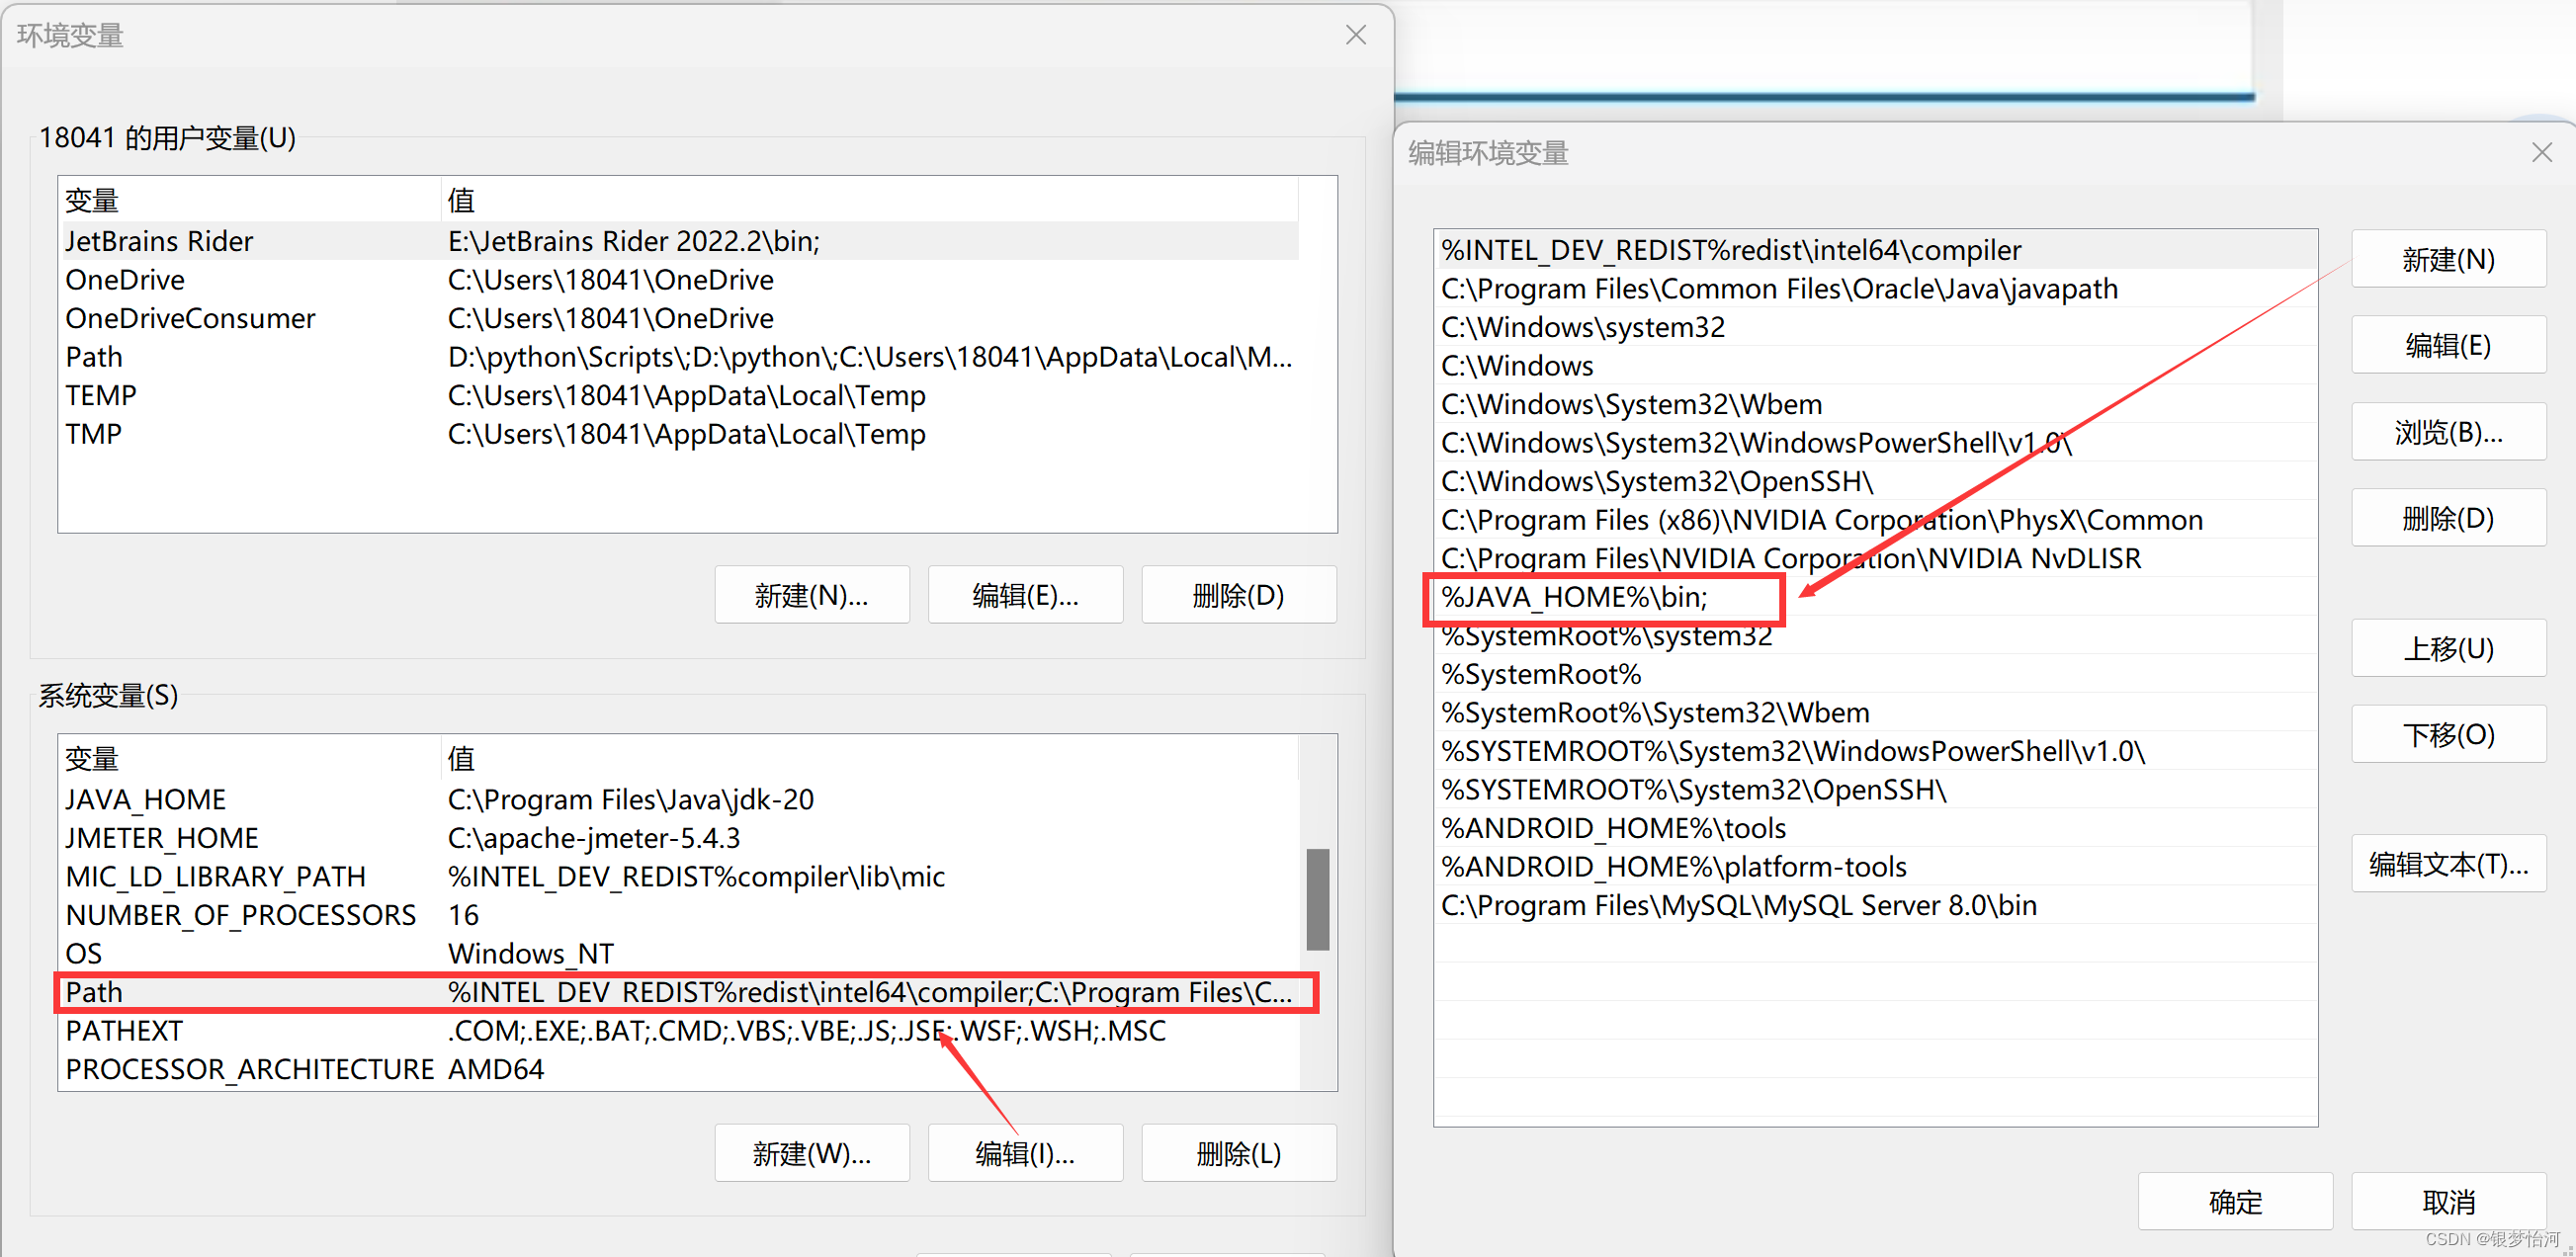Click the scrollbar of the system variables list
This screenshot has width=2576, height=1257.
pyautogui.click(x=1317, y=898)
